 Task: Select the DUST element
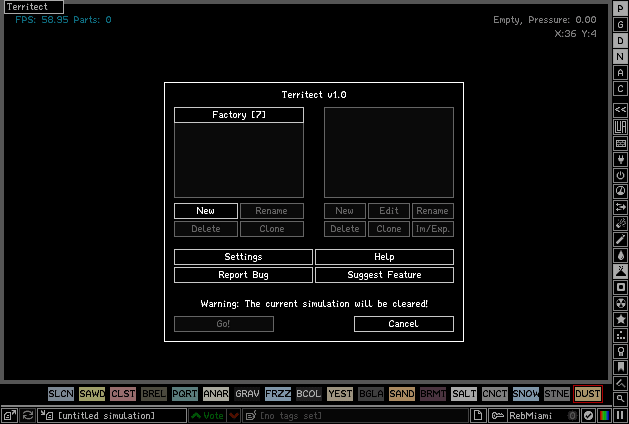click(588, 394)
